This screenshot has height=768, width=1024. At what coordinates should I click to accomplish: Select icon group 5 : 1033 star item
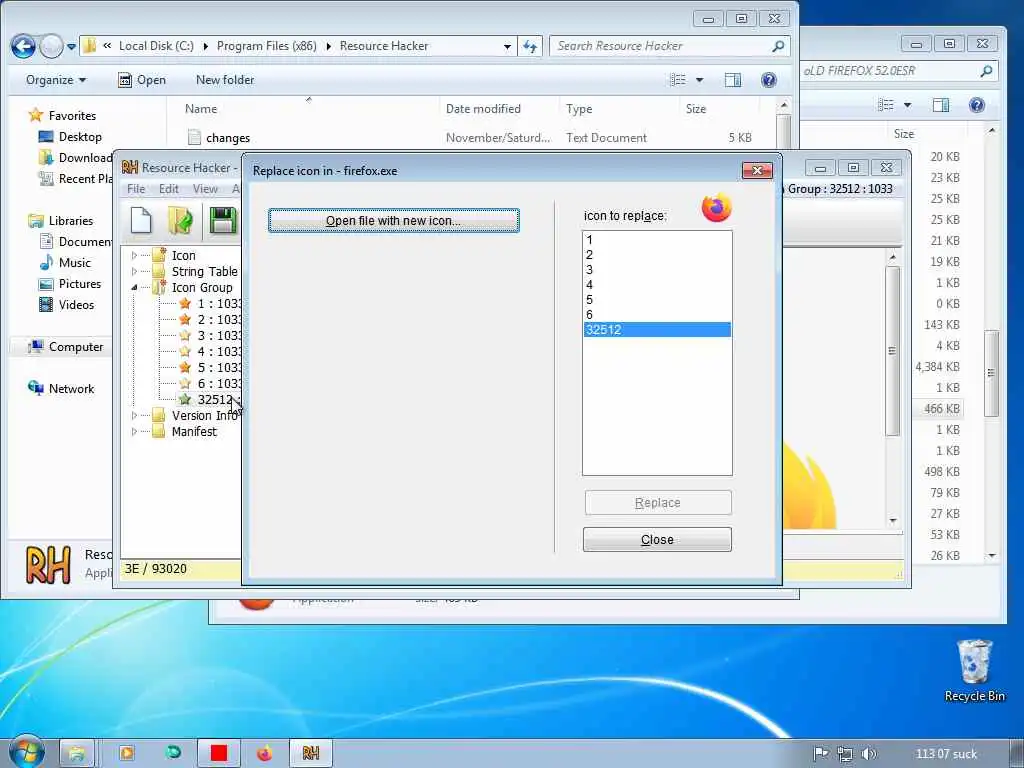coord(212,368)
